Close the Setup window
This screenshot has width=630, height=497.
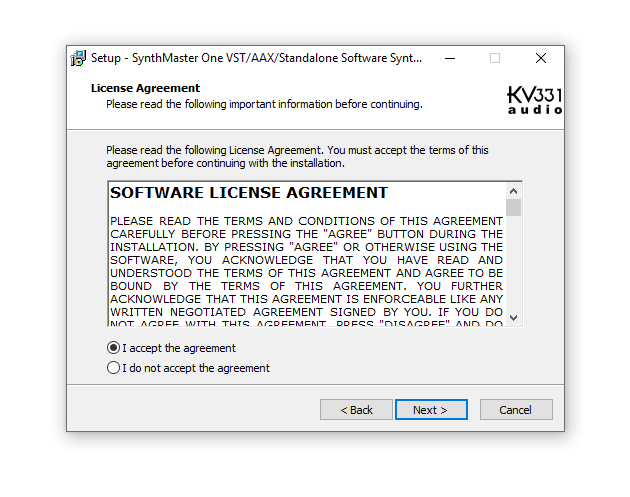(x=541, y=58)
